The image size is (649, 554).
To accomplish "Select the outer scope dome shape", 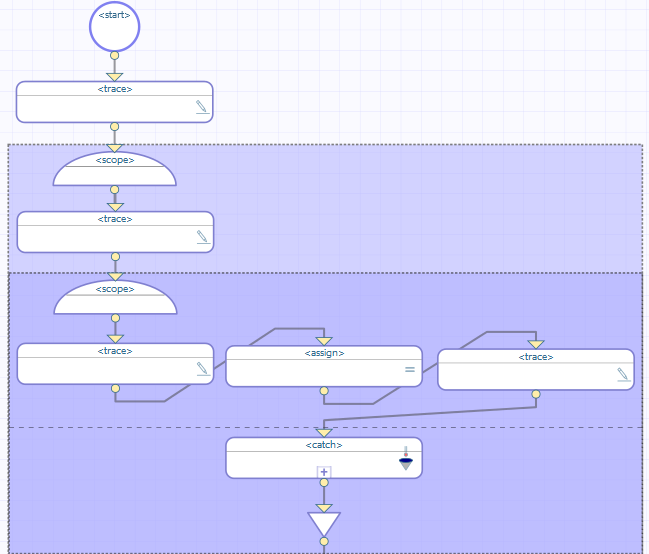I will tap(115, 169).
